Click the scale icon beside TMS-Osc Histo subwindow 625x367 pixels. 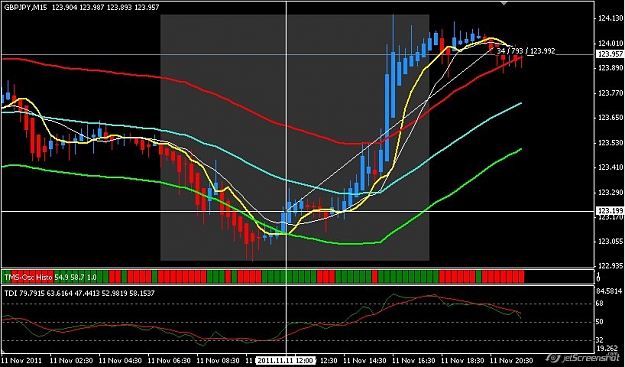pos(599,277)
